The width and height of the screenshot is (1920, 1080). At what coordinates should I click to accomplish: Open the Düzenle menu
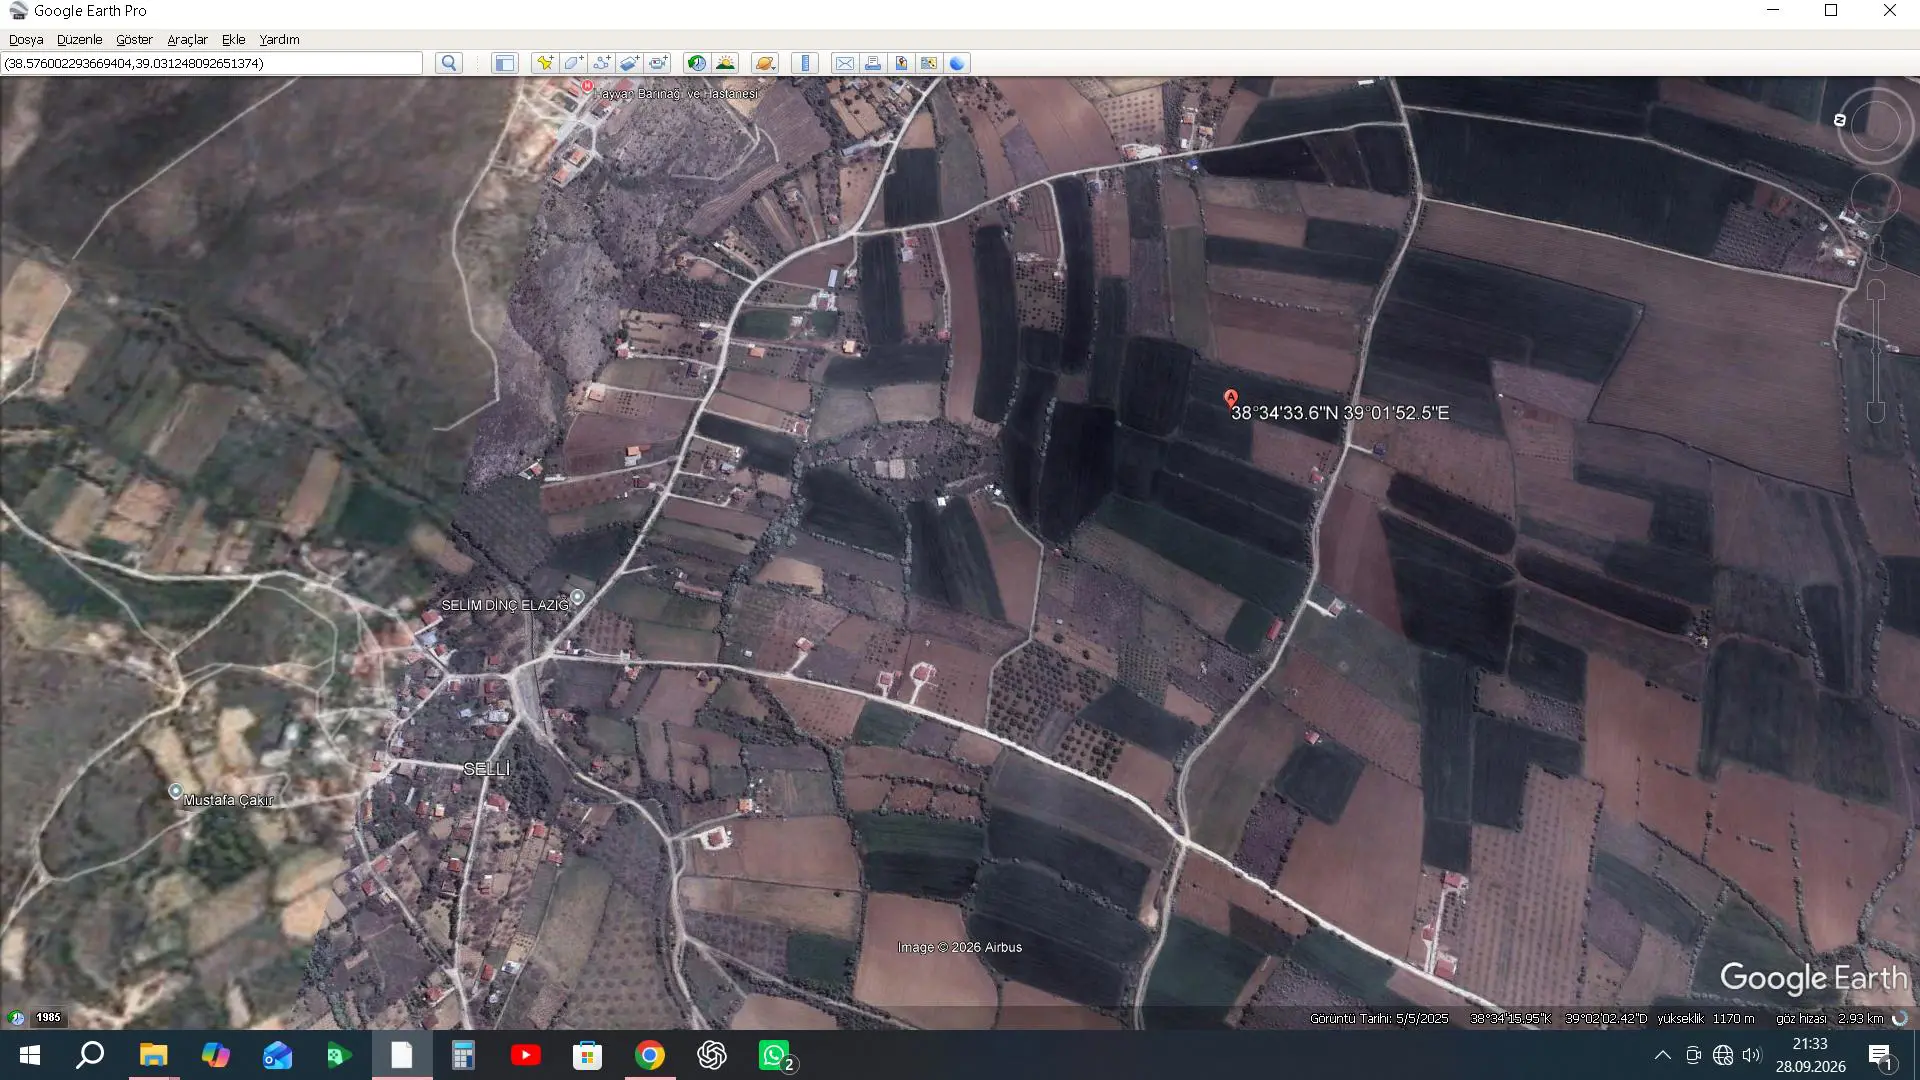coord(79,40)
